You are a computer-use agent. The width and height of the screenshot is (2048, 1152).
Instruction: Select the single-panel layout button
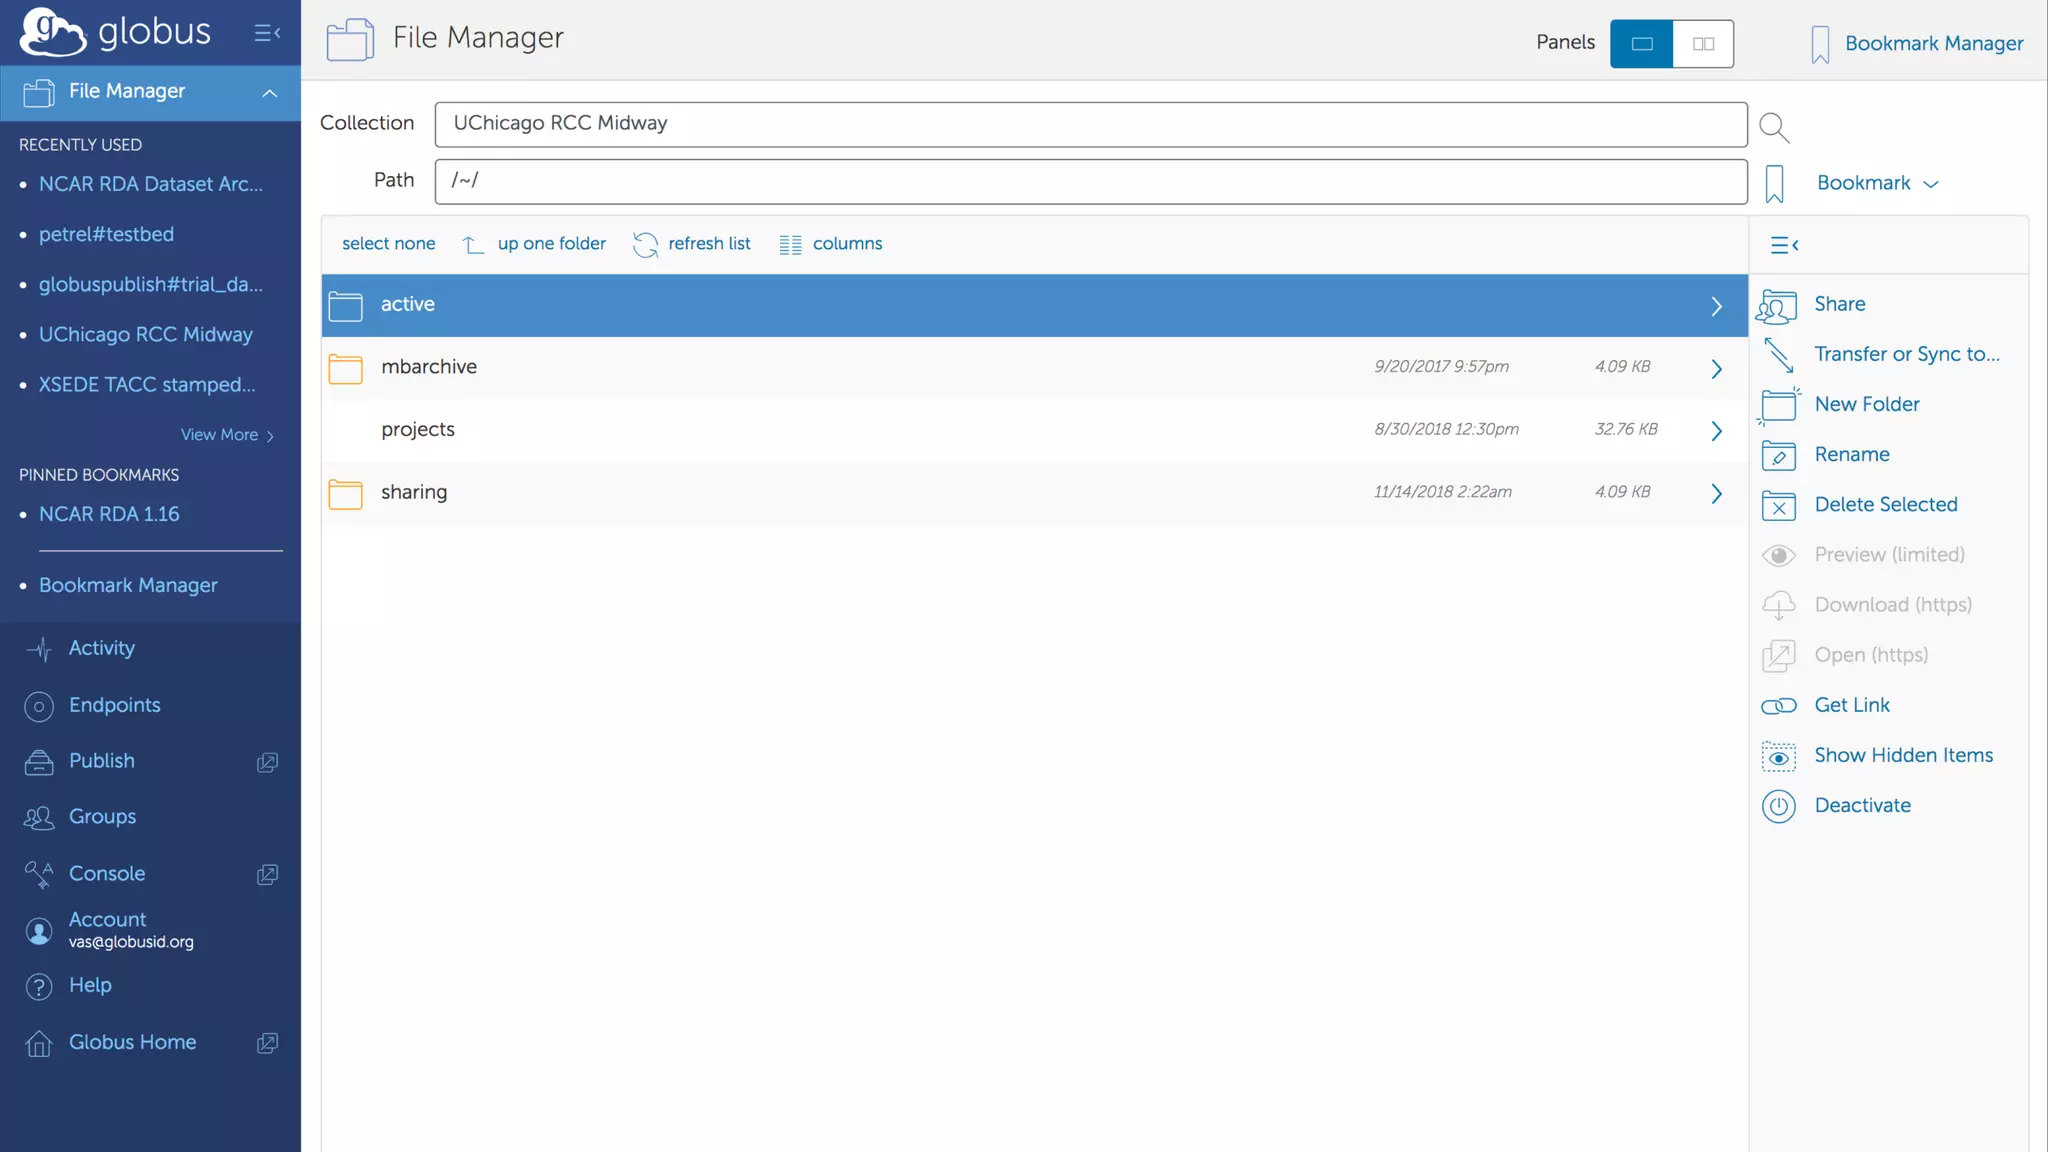(1641, 44)
